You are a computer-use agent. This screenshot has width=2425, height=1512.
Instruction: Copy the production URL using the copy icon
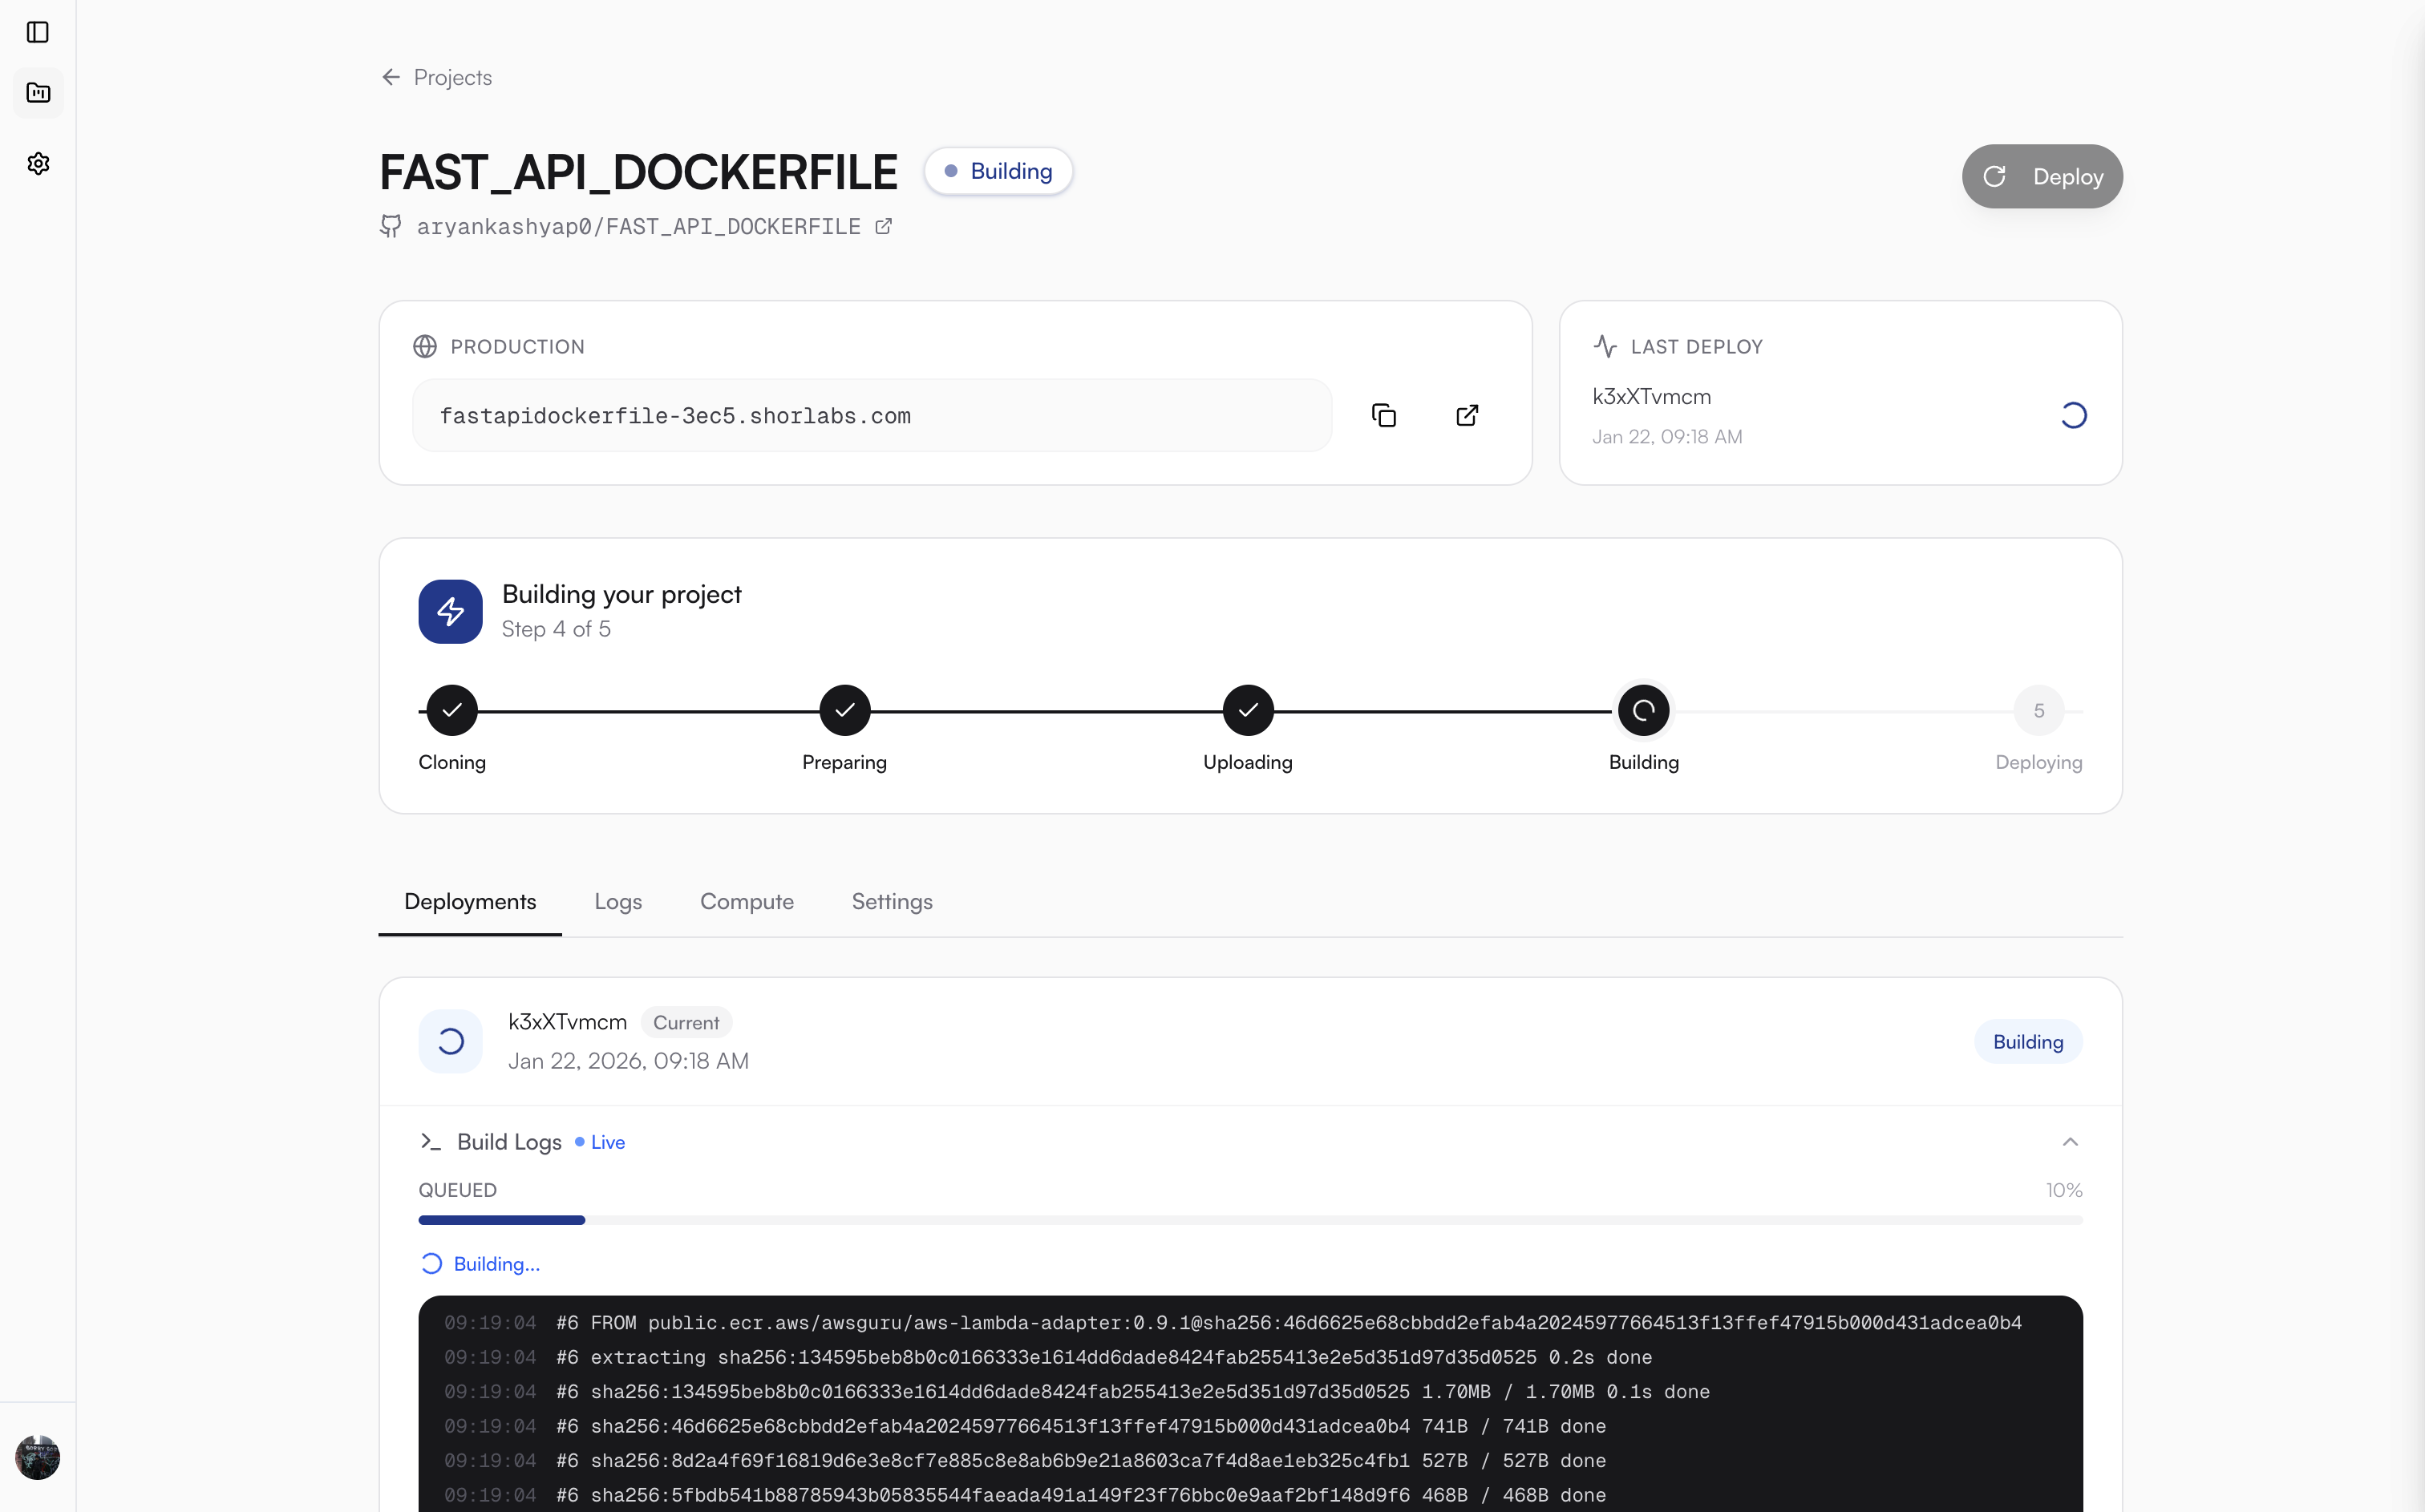(1384, 414)
